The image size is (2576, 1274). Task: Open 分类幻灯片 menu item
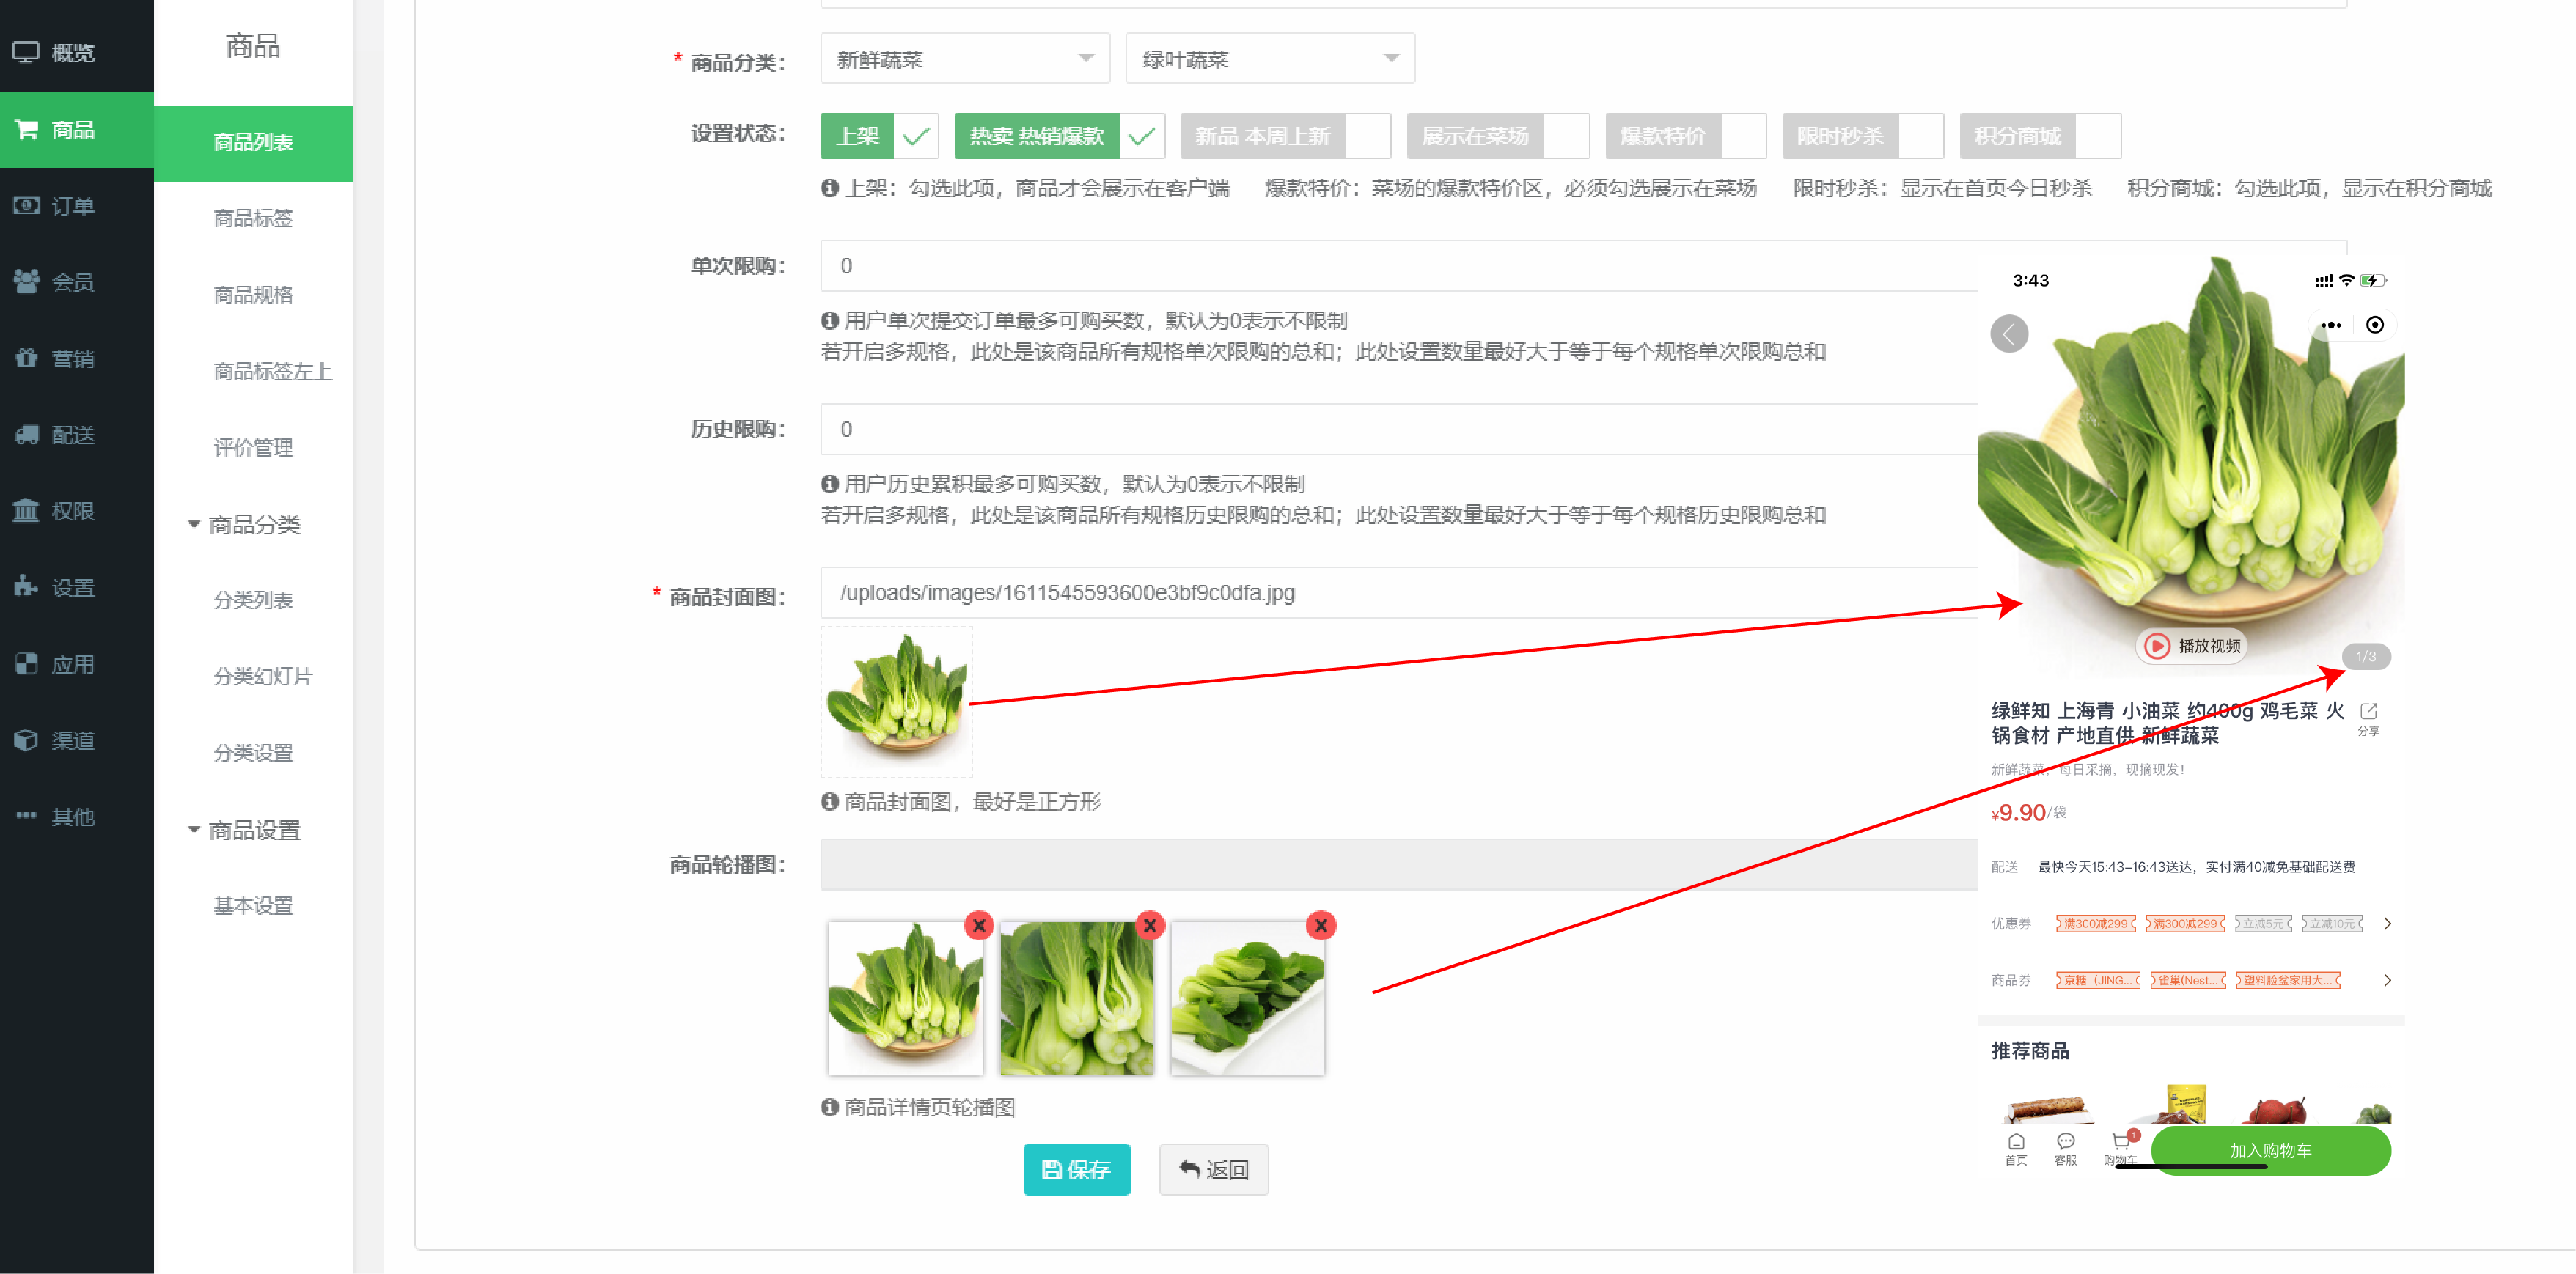[x=262, y=677]
